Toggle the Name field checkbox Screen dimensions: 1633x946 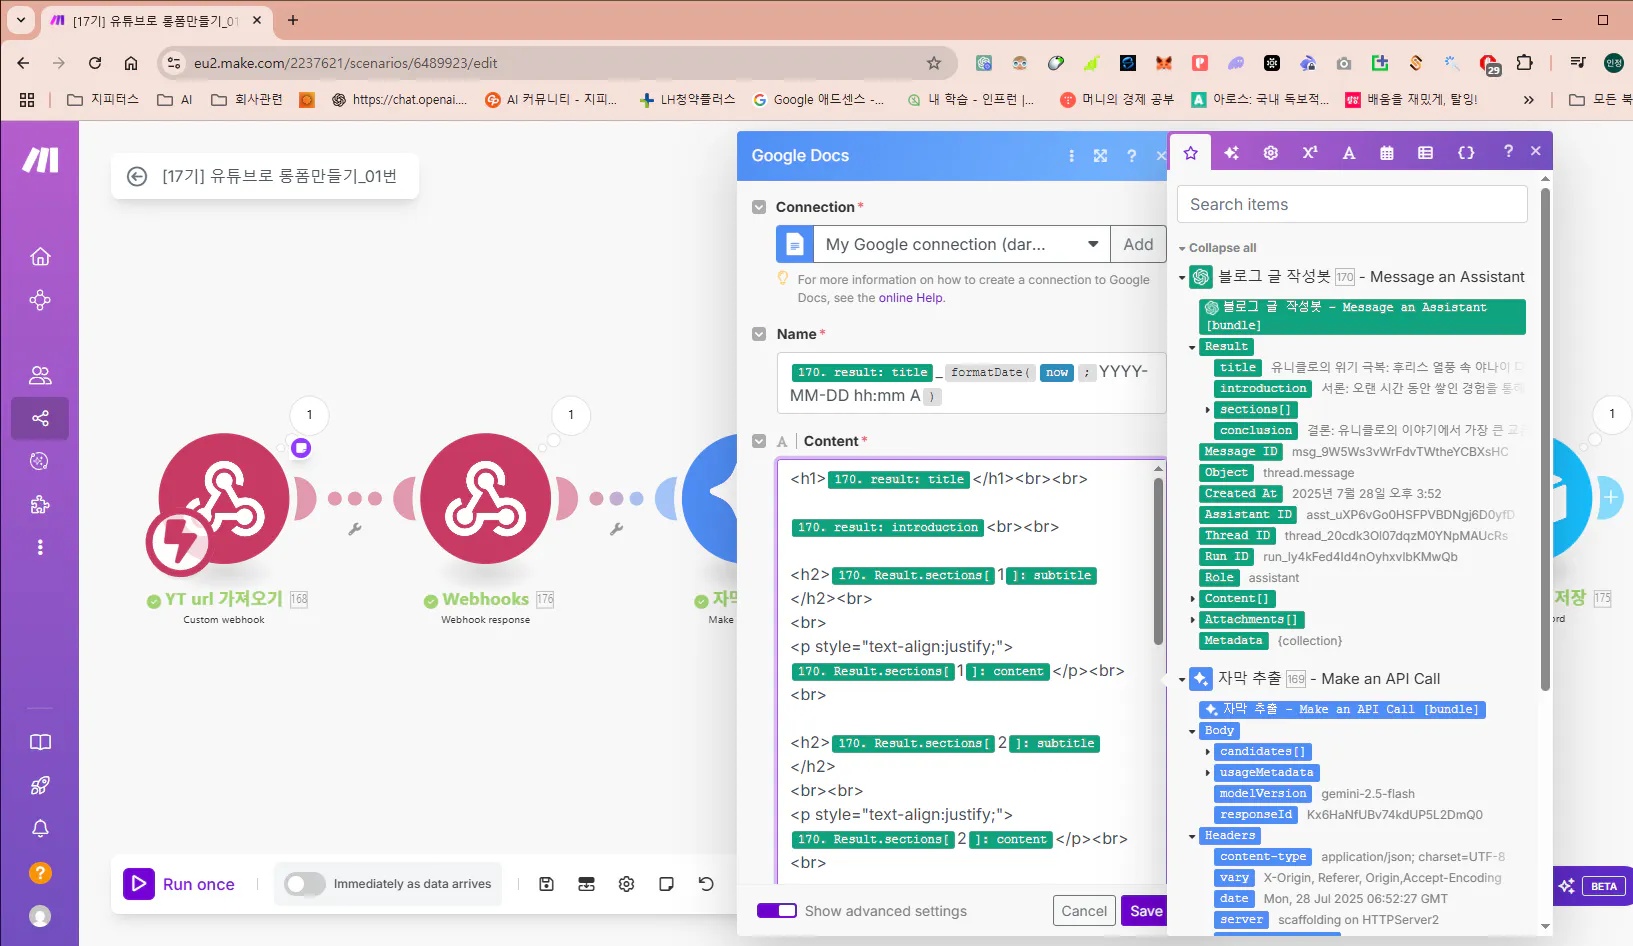pos(759,334)
